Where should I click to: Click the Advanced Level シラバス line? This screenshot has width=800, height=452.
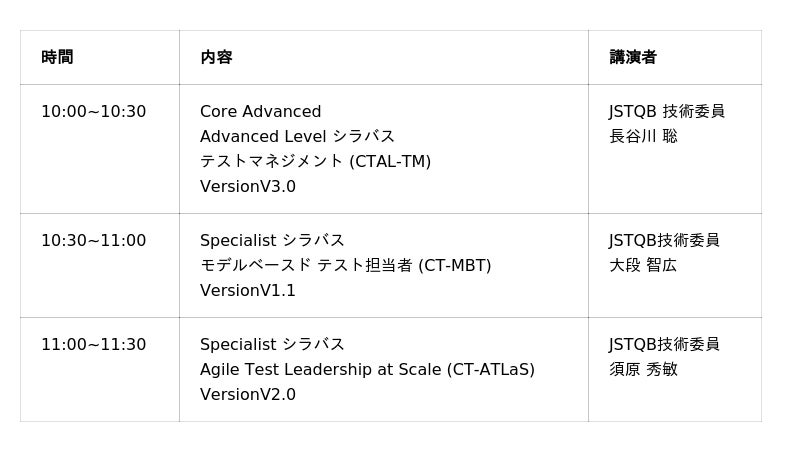(297, 137)
